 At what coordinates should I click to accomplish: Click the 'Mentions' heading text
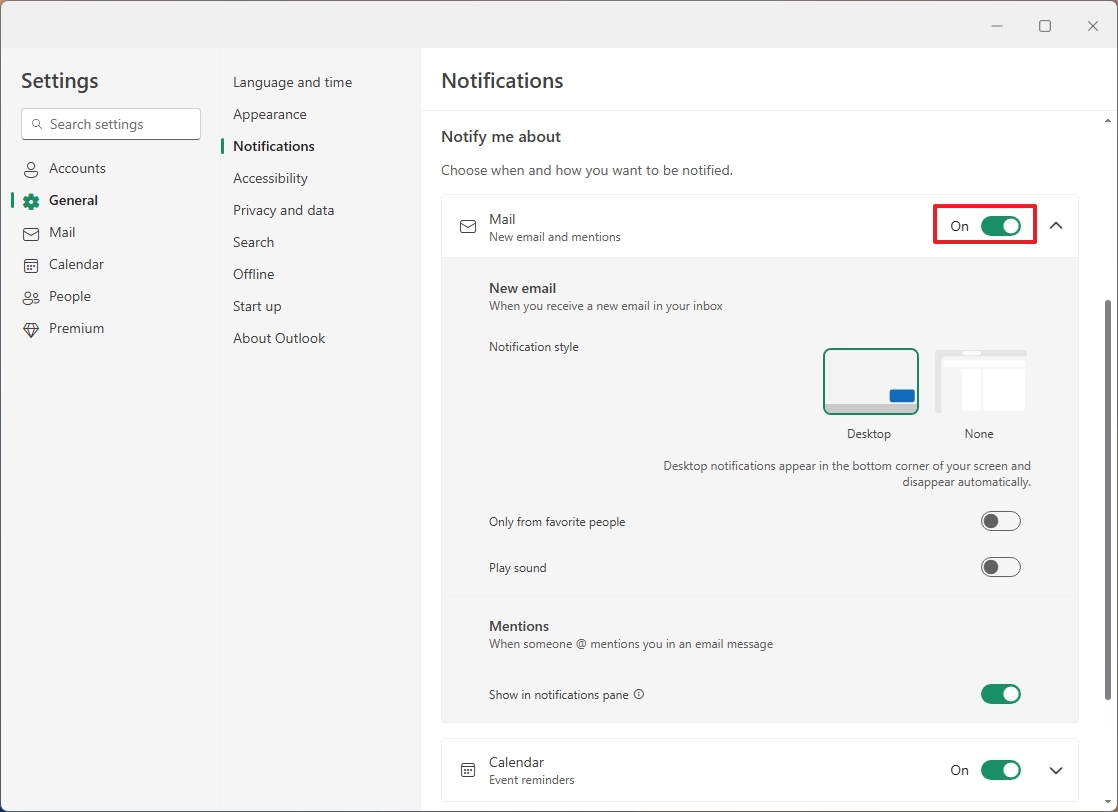point(518,626)
